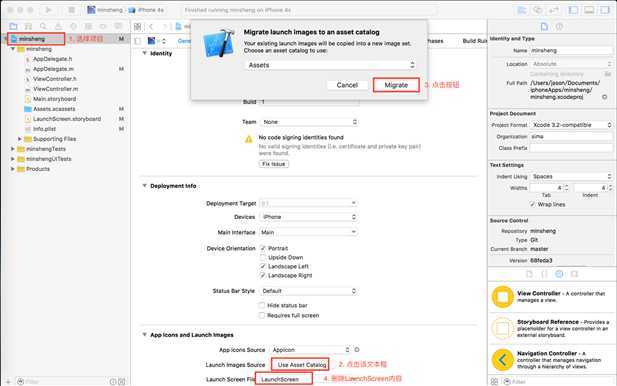Screen dimensions: 617x386
Task: Open the Main Interface dropdown
Action: pyautogui.click(x=309, y=233)
